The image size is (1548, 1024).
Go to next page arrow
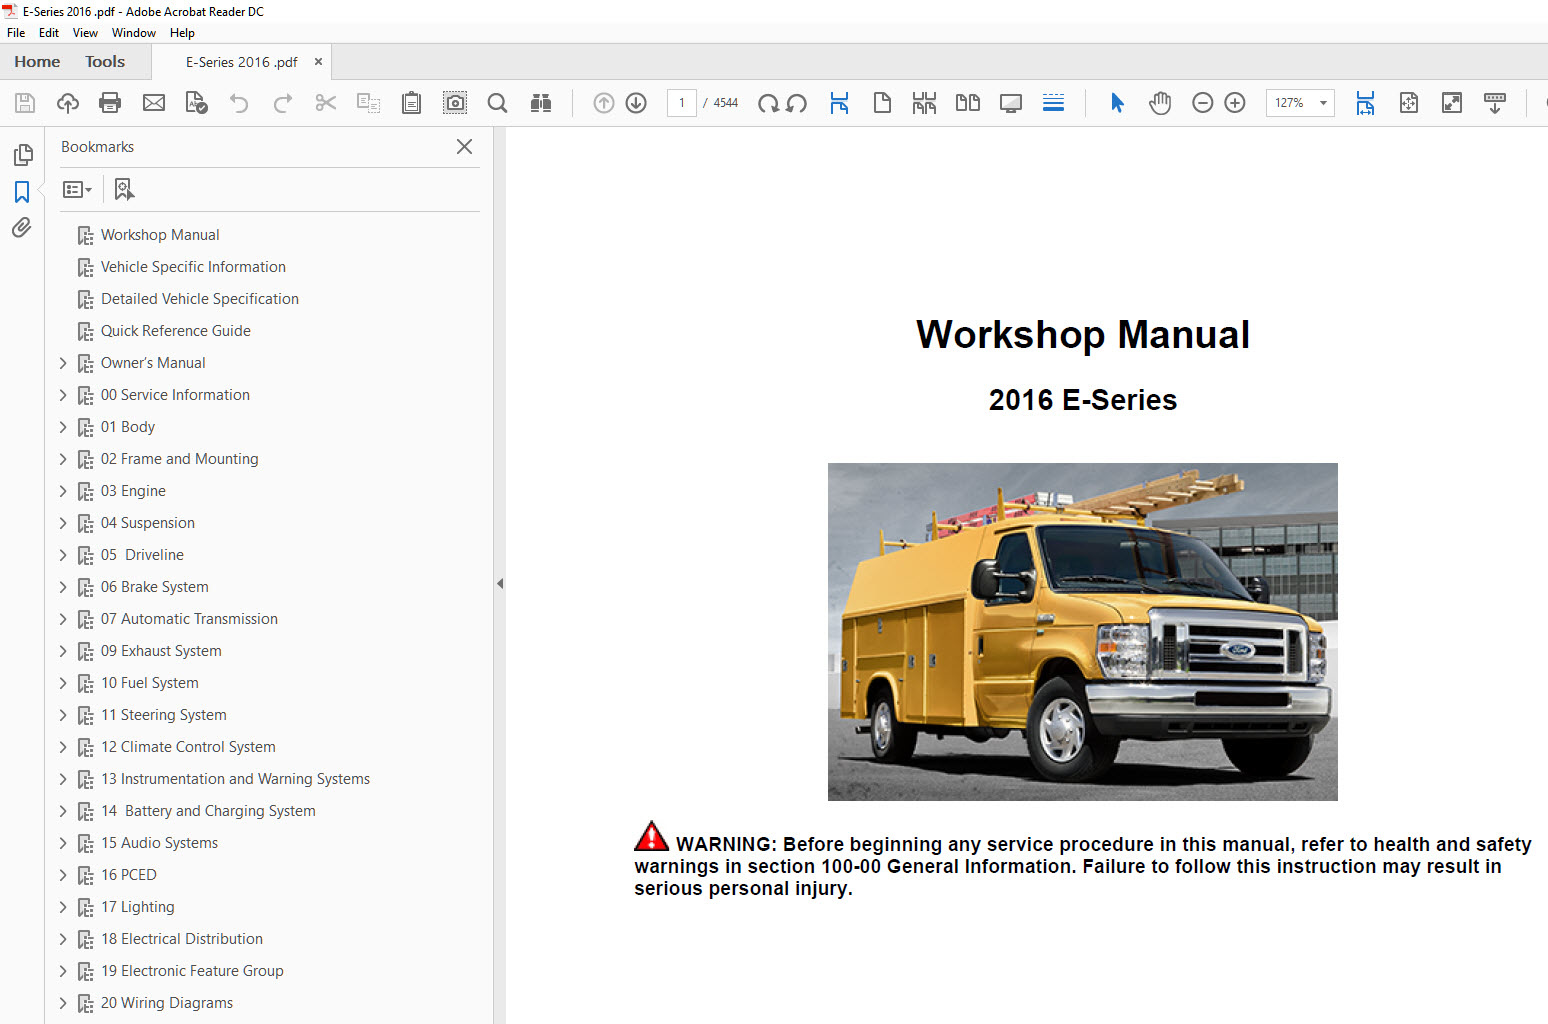[636, 103]
